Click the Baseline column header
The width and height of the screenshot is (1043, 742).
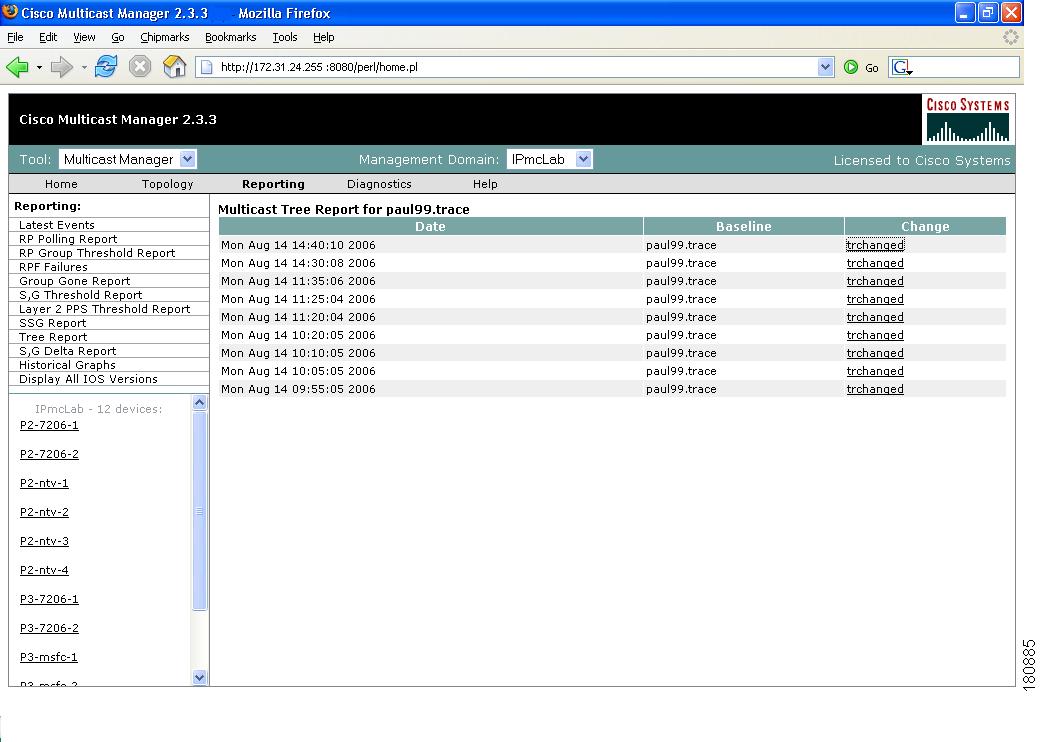coord(744,226)
